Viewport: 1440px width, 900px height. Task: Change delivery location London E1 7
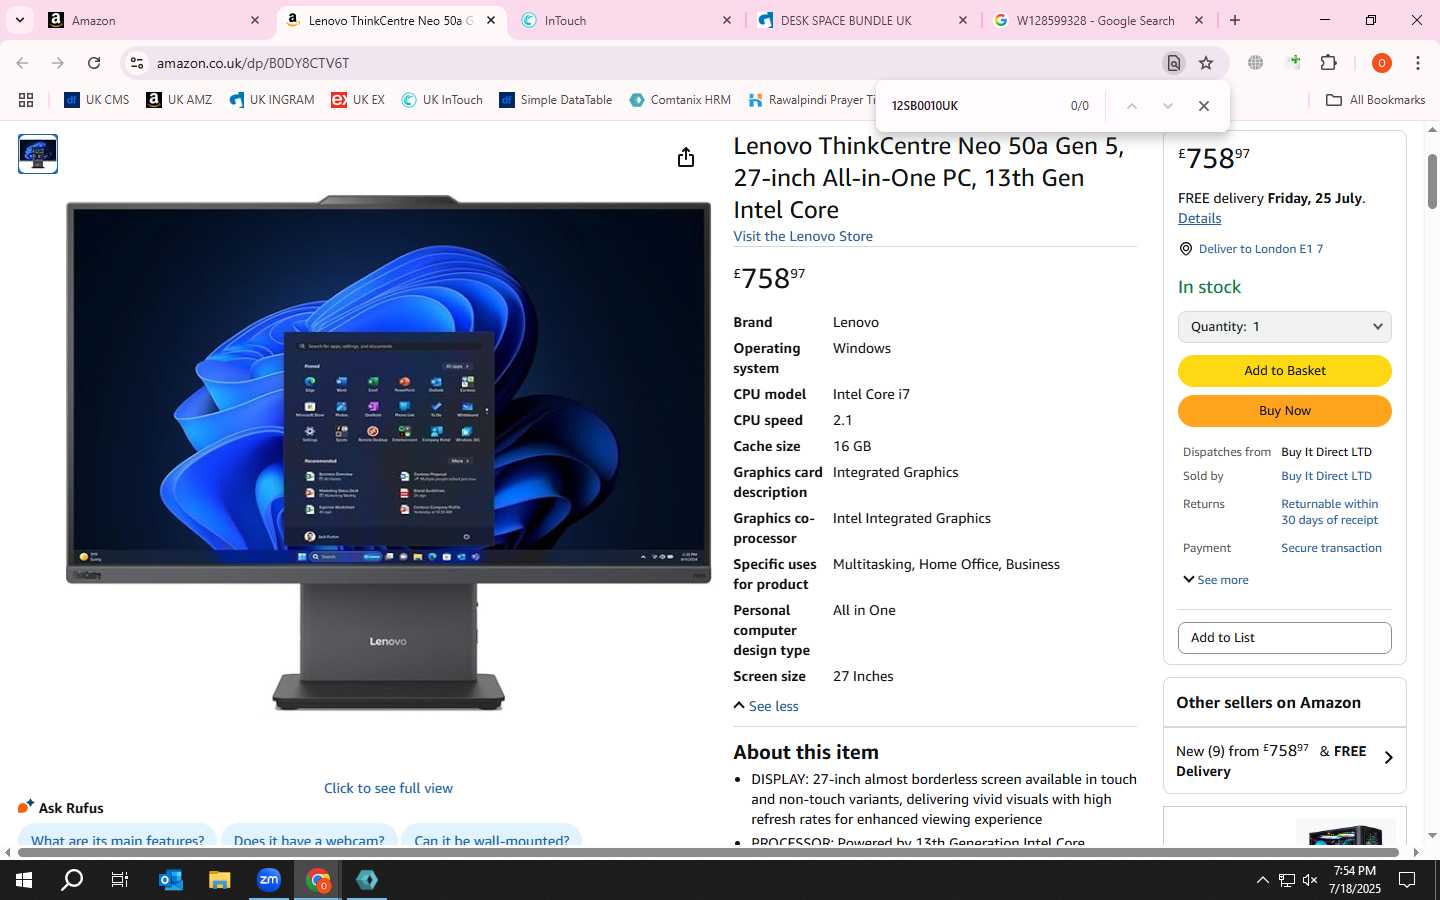coord(1260,249)
